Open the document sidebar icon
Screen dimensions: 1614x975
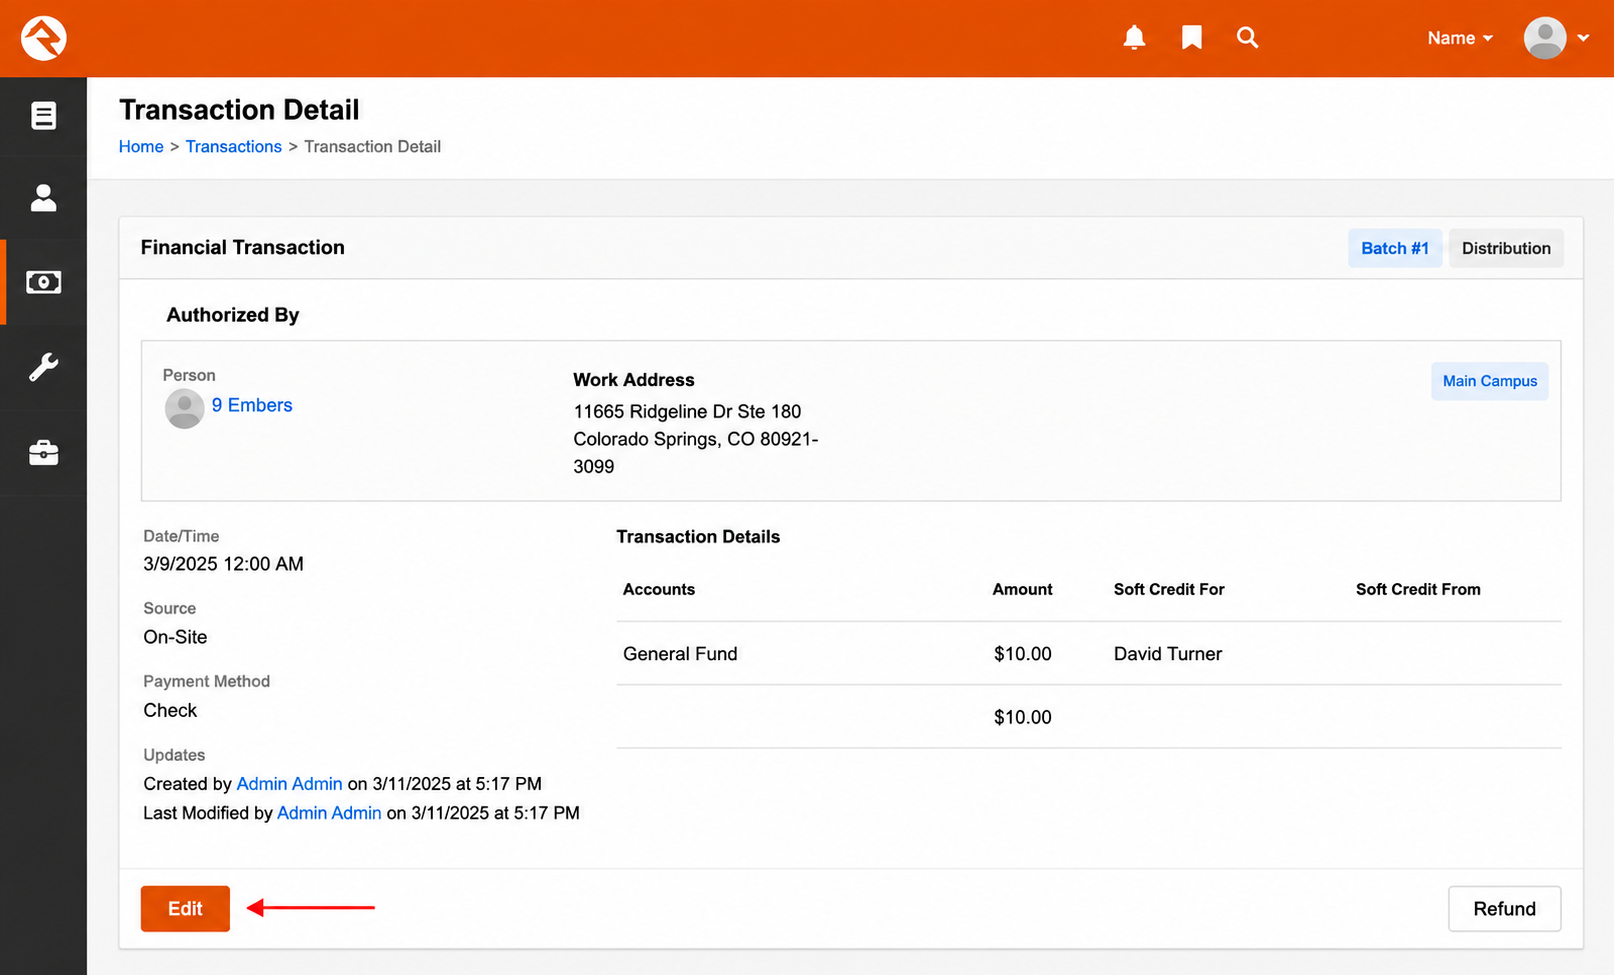[43, 116]
